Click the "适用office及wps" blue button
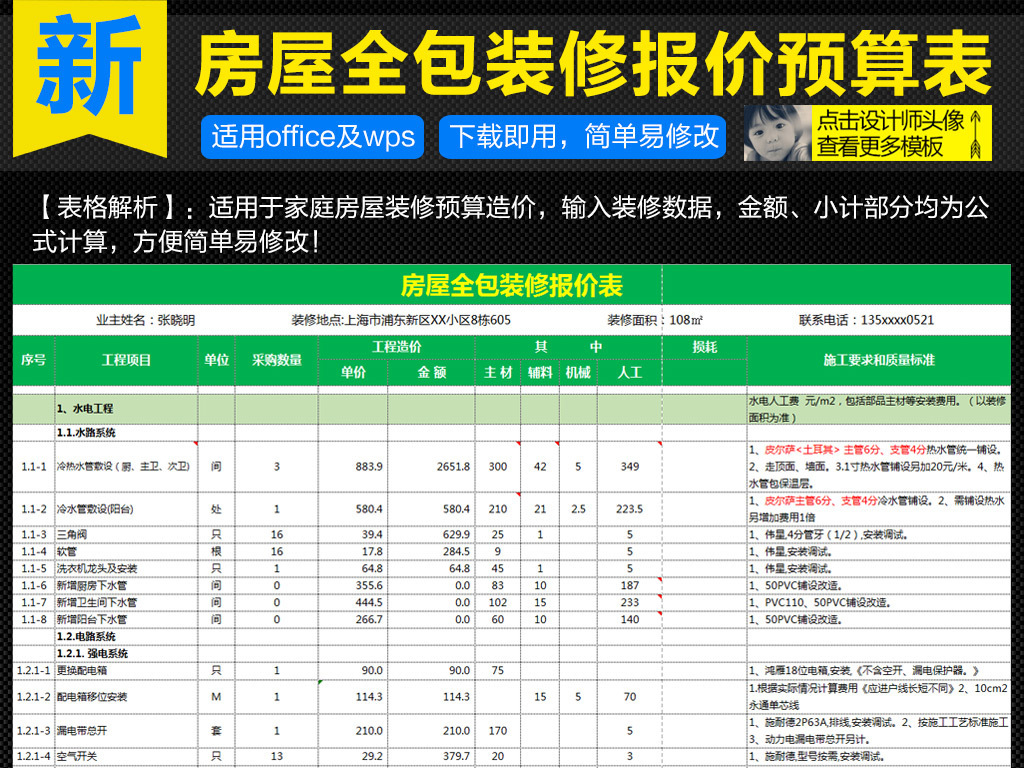 click(x=313, y=136)
